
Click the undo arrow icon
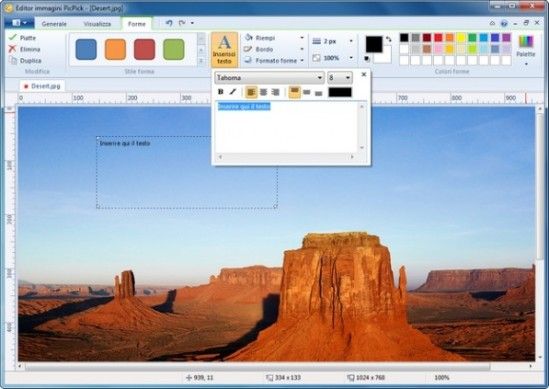point(169,23)
